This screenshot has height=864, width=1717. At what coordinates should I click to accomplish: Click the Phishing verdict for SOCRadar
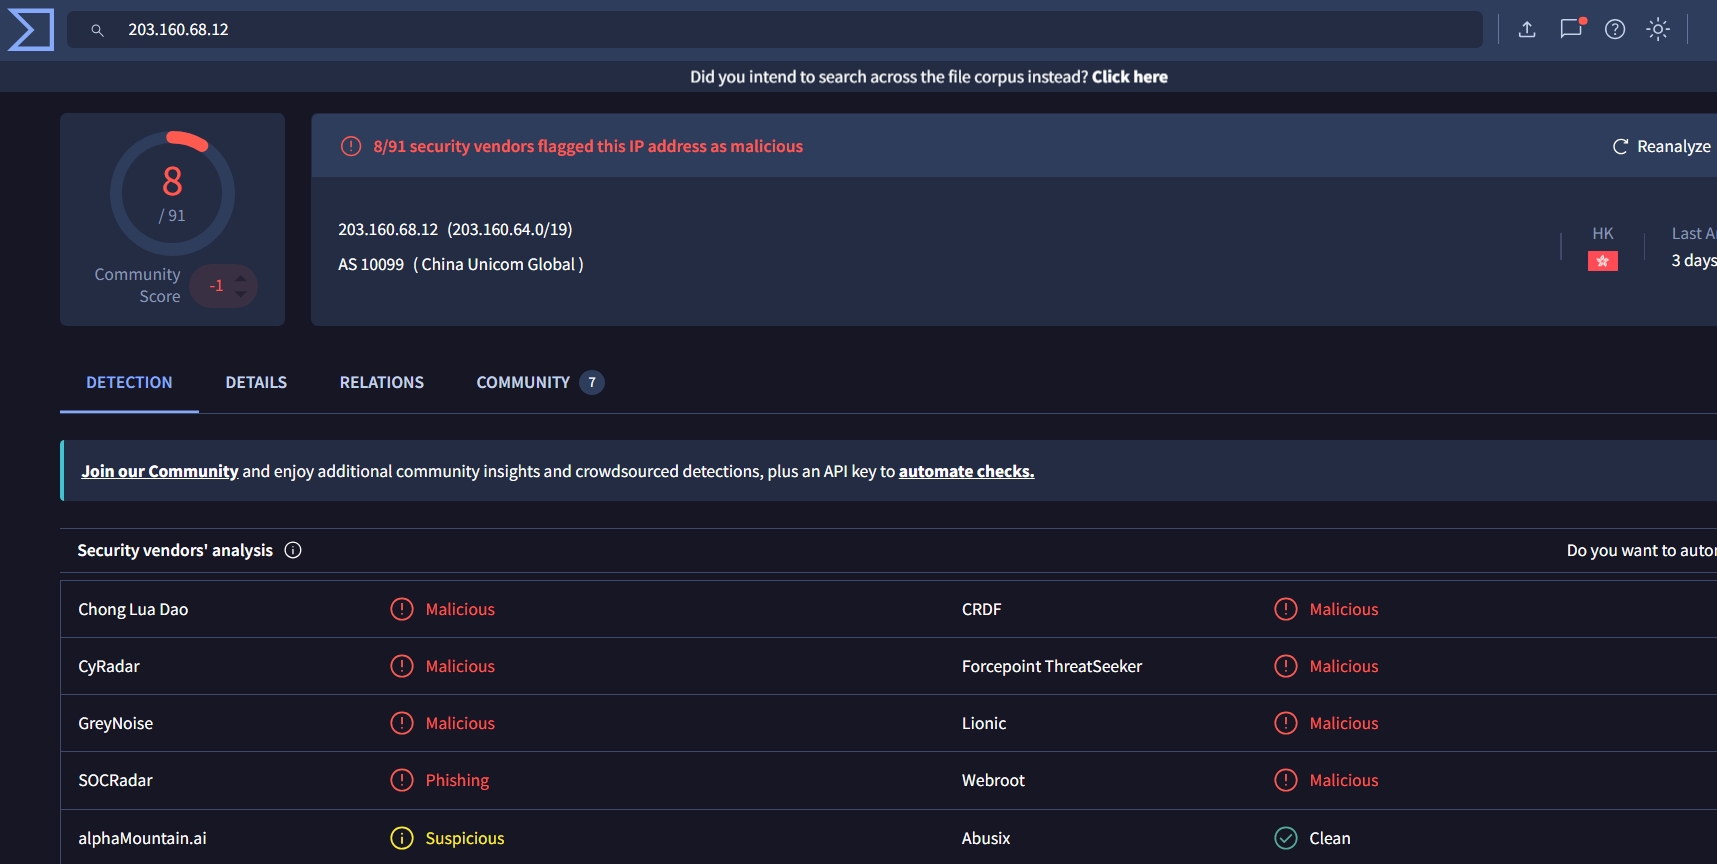tap(457, 780)
